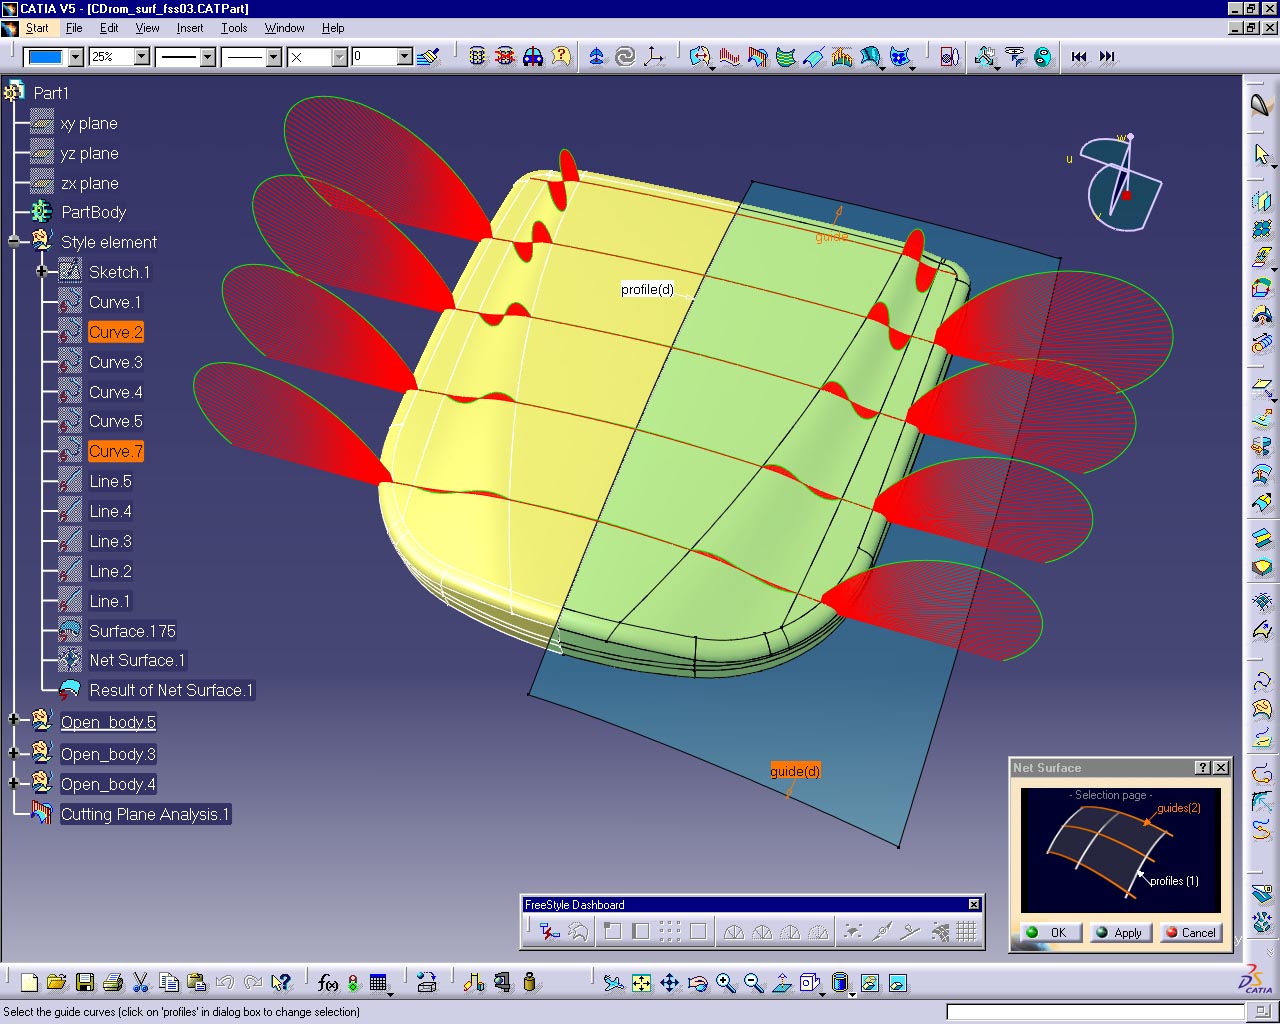Image resolution: width=1280 pixels, height=1024 pixels.
Task: Click the Select arrow tool in right toolbar
Action: pyautogui.click(x=1262, y=155)
